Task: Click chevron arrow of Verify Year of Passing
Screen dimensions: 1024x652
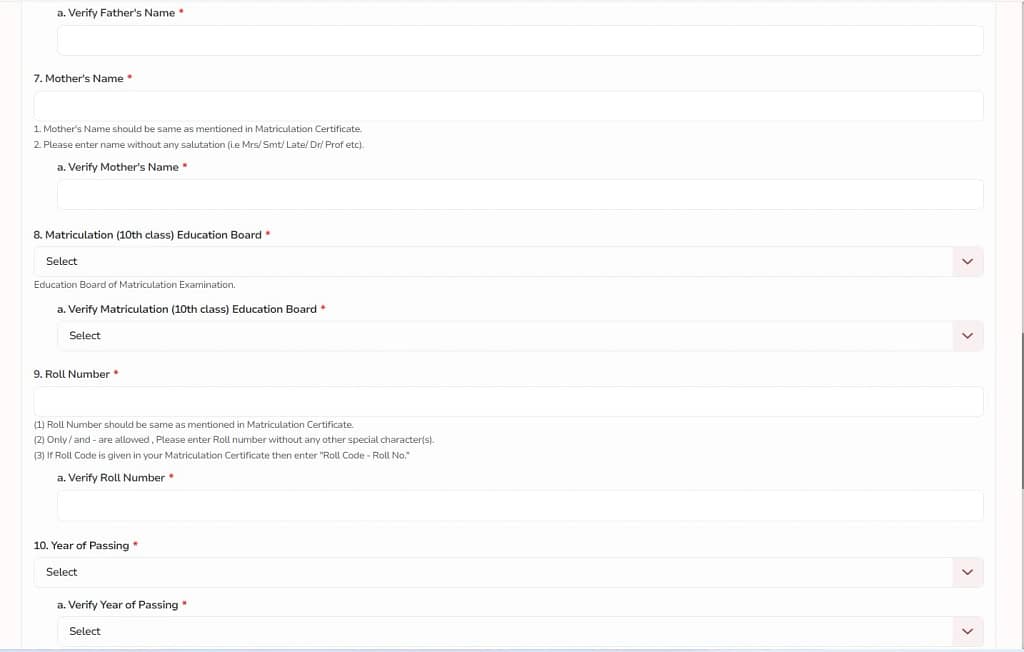Action: [x=966, y=632]
